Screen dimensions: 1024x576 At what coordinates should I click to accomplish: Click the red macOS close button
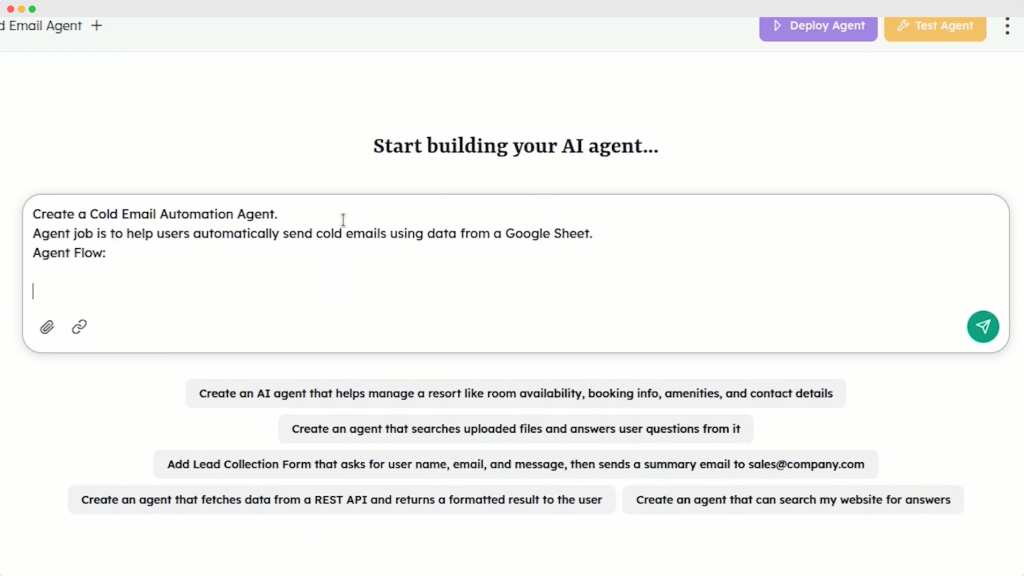point(9,8)
